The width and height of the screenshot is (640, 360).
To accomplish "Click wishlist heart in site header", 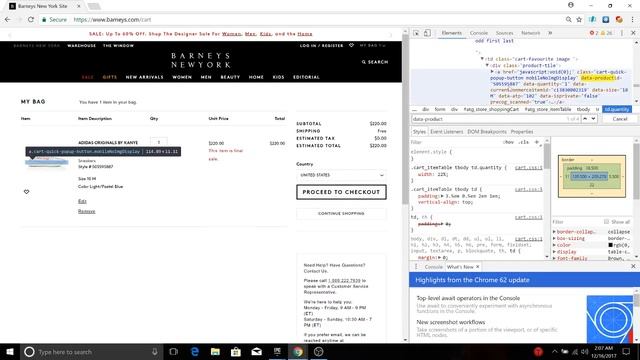I will click(351, 45).
